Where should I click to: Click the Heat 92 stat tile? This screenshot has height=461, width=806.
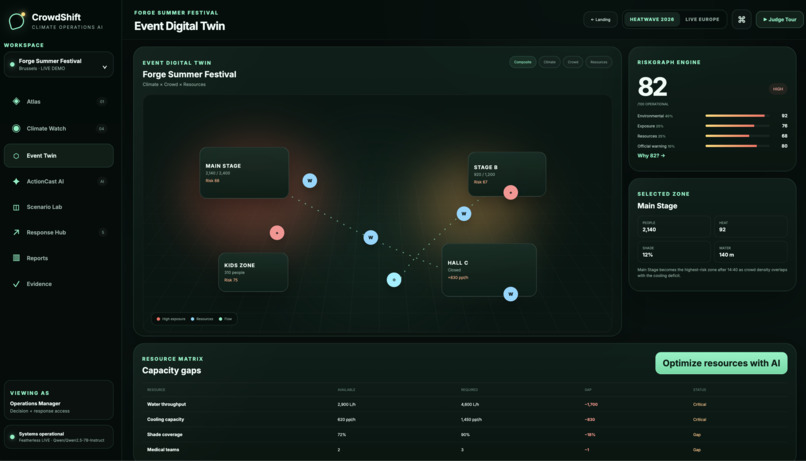750,227
